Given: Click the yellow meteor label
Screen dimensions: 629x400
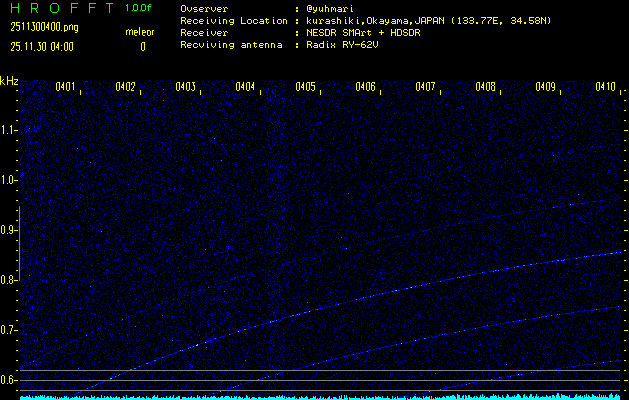Looking at the screenshot, I should click(x=140, y=33).
